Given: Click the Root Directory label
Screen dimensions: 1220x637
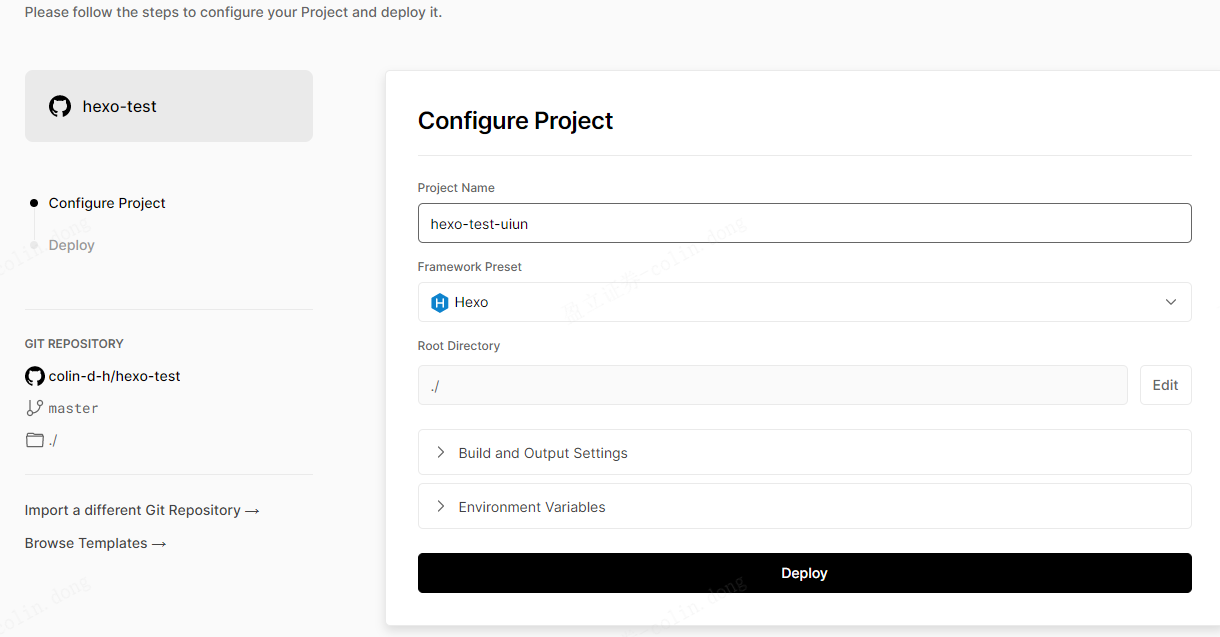Looking at the screenshot, I should 459,346.
